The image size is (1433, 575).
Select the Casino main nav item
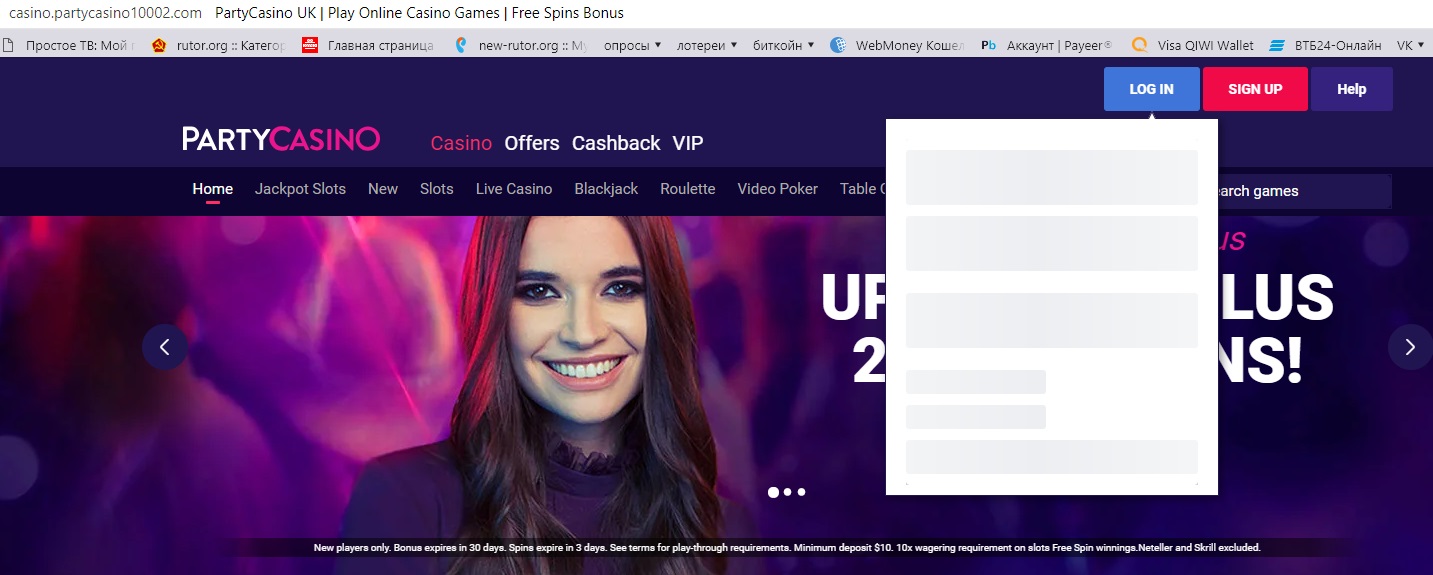(x=461, y=143)
